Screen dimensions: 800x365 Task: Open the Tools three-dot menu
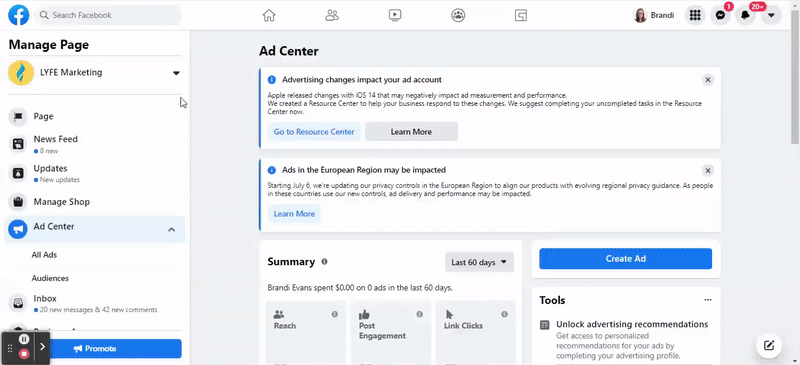708,300
